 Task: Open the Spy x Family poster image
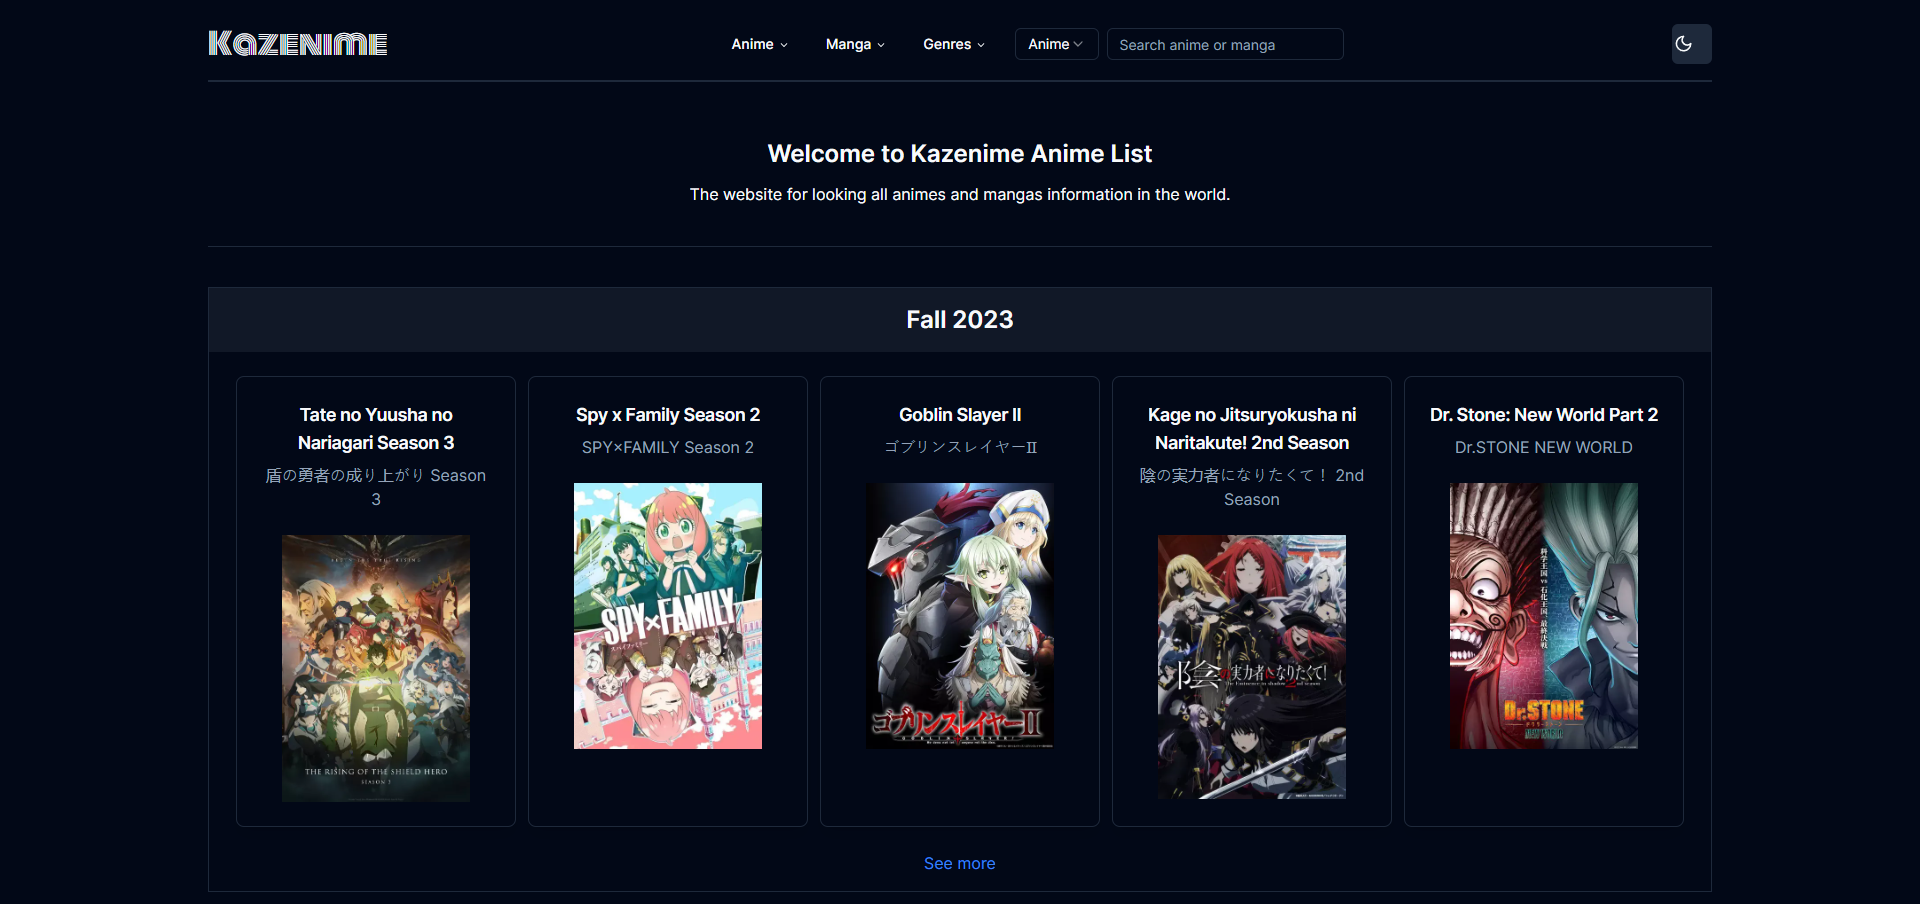pyautogui.click(x=668, y=616)
